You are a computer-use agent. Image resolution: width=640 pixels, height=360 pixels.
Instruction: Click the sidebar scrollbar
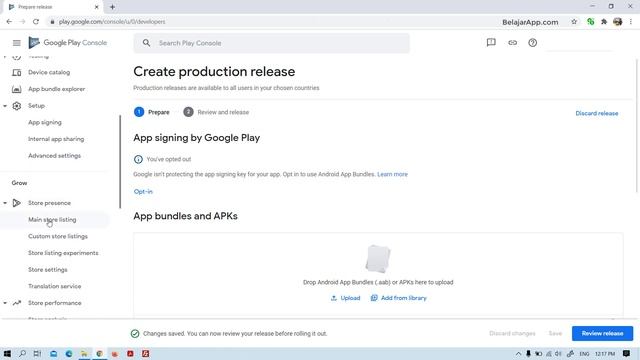pyautogui.click(x=120, y=161)
